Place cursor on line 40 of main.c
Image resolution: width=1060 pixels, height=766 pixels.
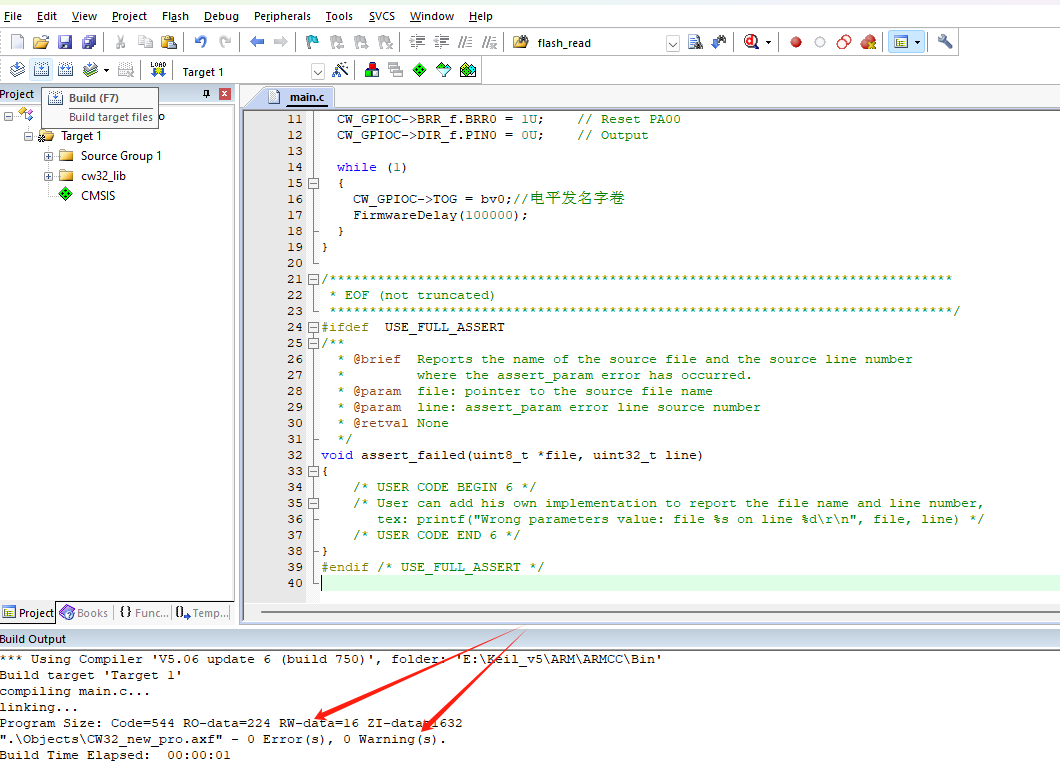(690, 583)
